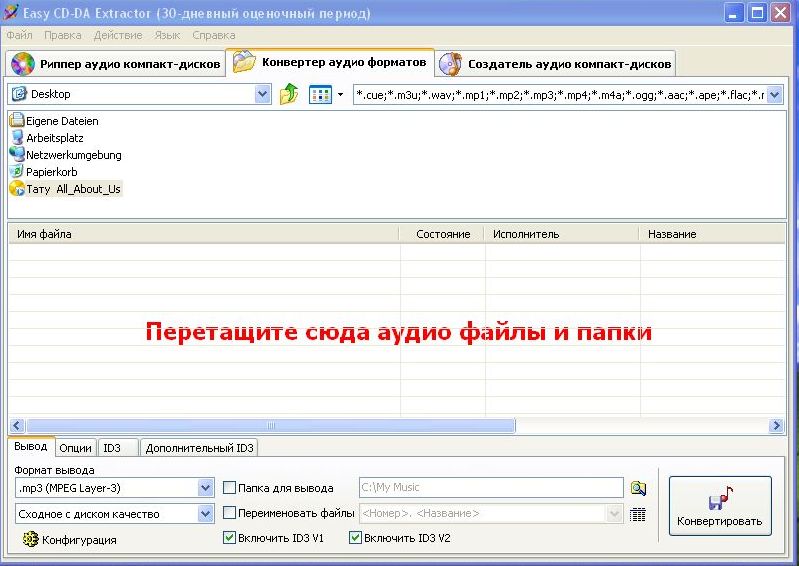The width and height of the screenshot is (799, 566).
Task: Expand the Desktop folder location dropdown
Action: coord(262,94)
